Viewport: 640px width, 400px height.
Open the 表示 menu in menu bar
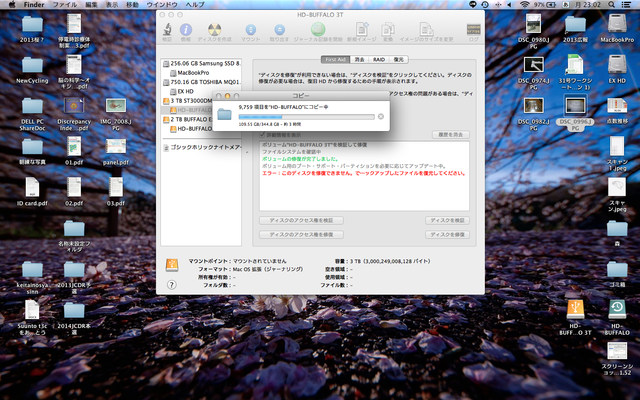click(112, 4)
